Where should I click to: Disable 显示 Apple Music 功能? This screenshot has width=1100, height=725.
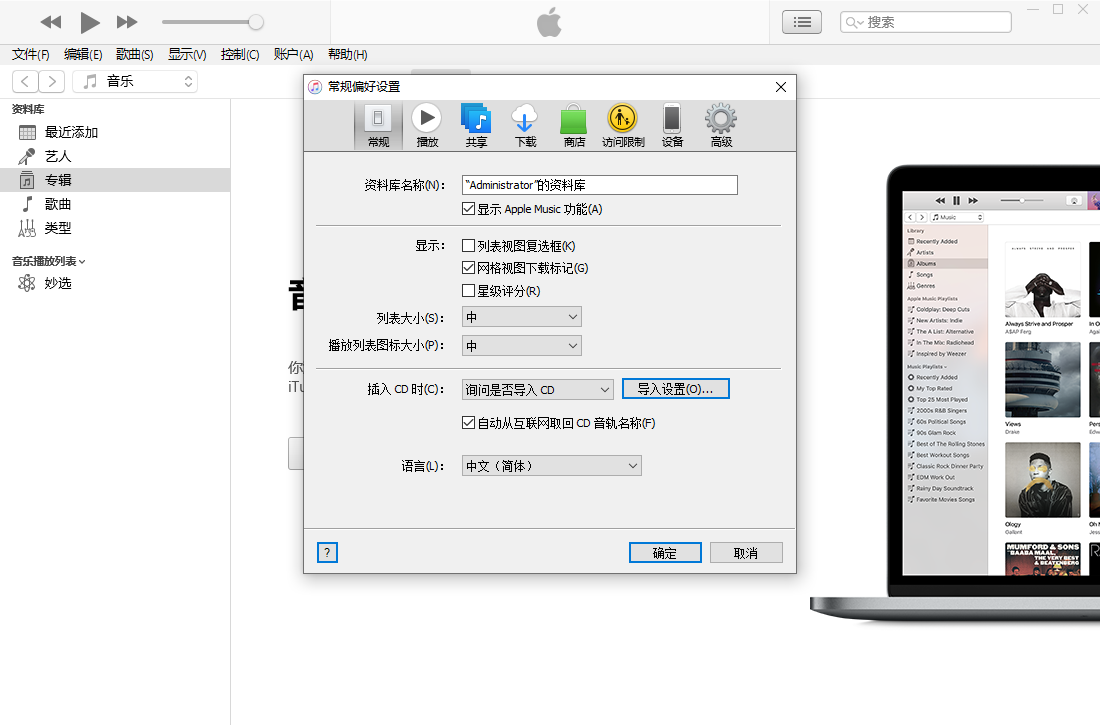click(468, 208)
